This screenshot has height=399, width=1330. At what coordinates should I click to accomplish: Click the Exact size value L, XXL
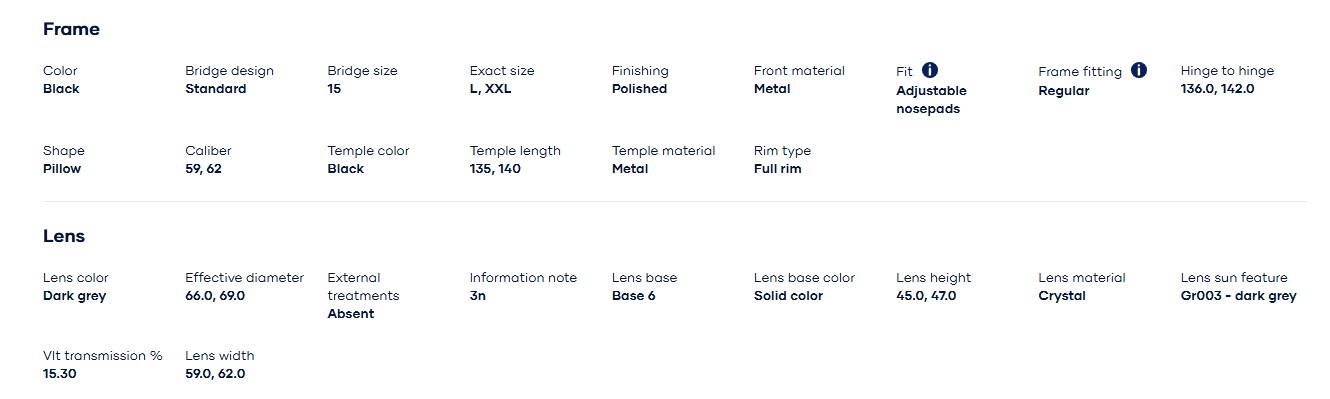coord(490,89)
